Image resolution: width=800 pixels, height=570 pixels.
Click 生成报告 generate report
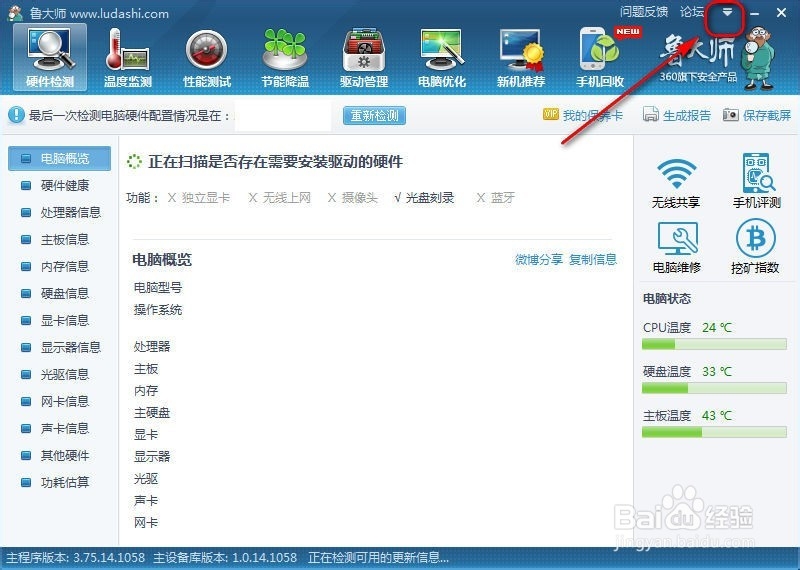pos(677,115)
